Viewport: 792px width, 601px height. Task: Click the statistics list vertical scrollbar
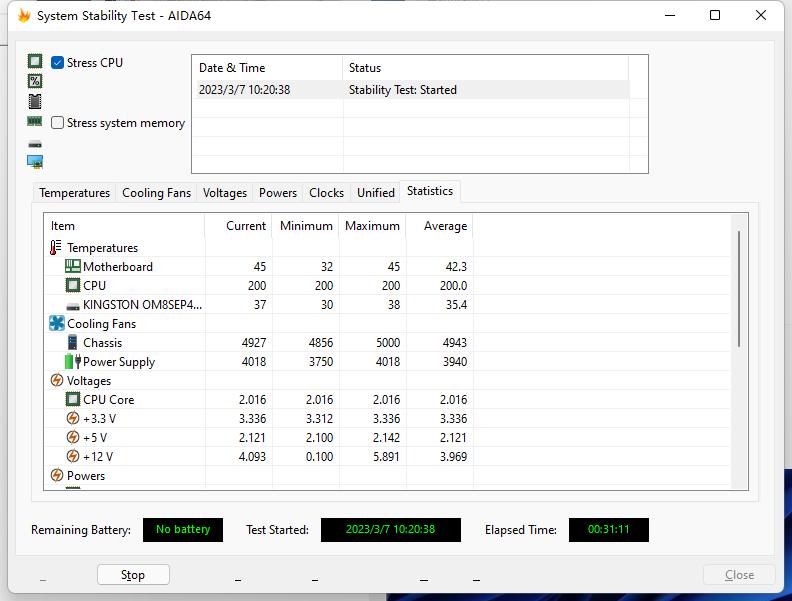click(739, 290)
